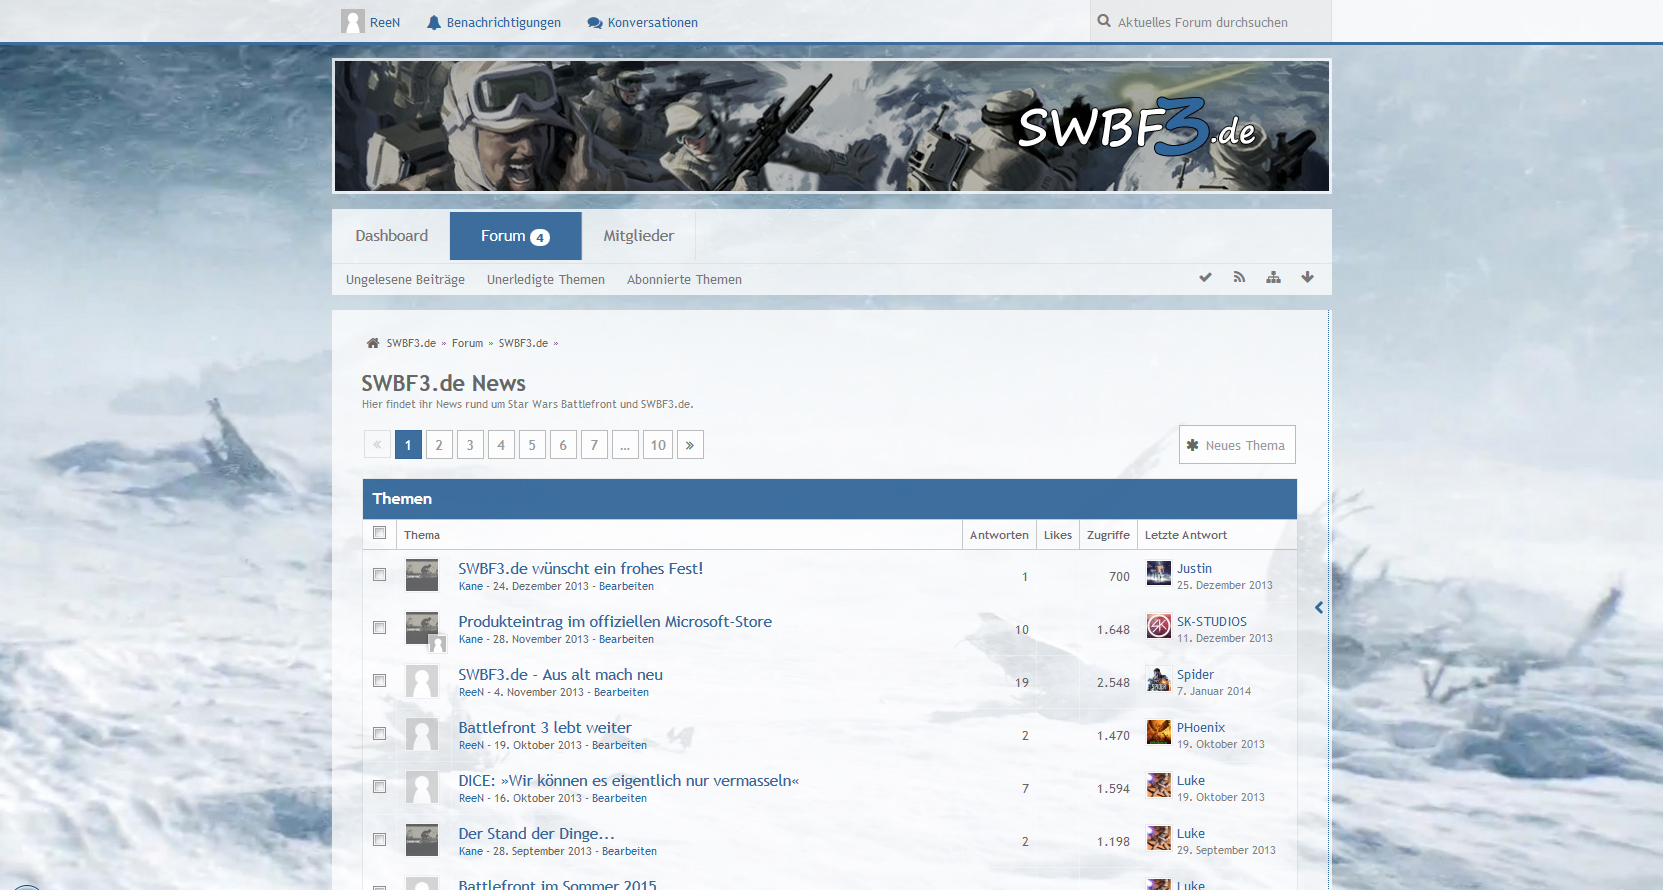Open Justin's avatar in last reply column

point(1159,573)
